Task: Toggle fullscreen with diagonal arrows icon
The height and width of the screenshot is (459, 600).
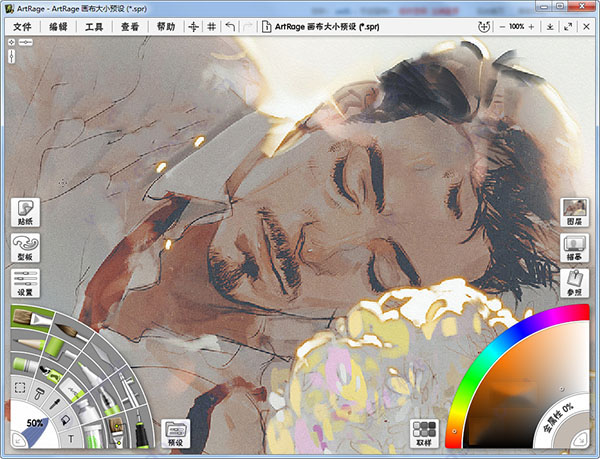Action: (568, 27)
